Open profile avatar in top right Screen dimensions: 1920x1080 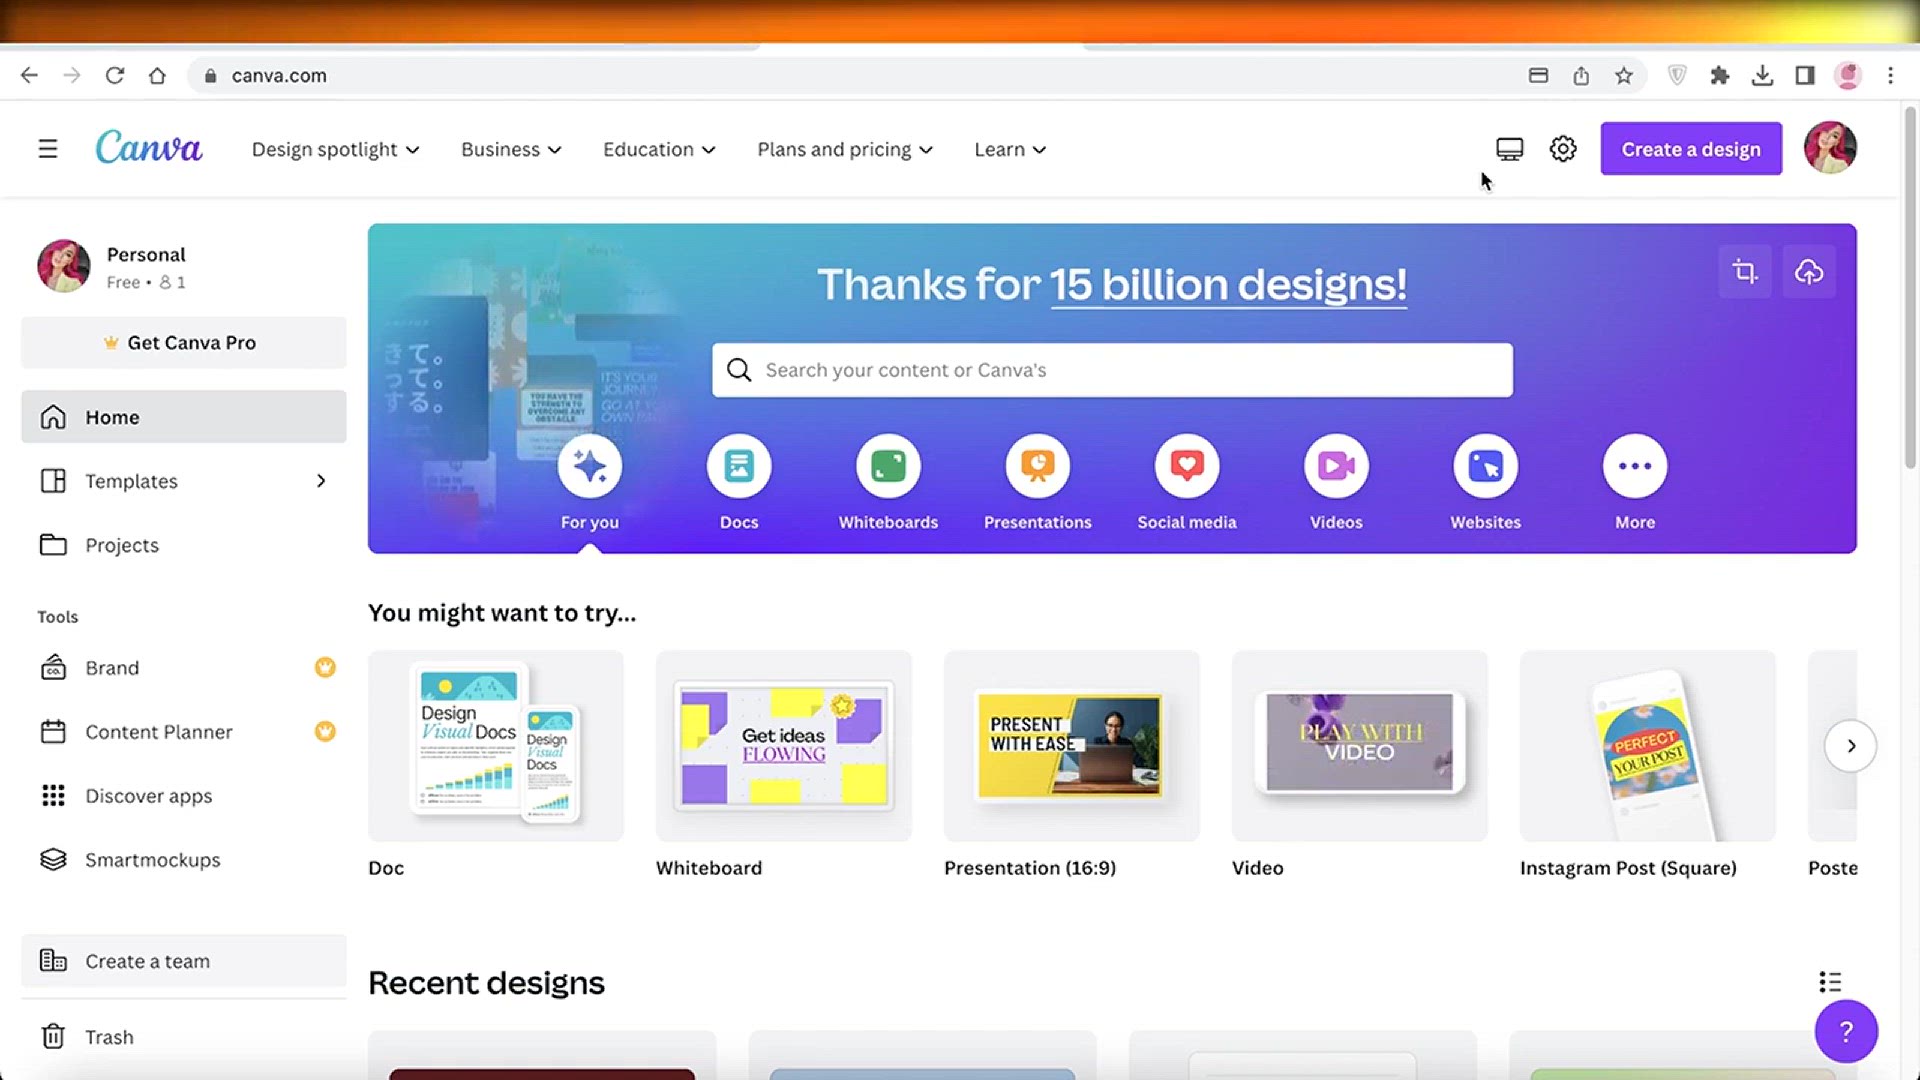pyautogui.click(x=1830, y=148)
